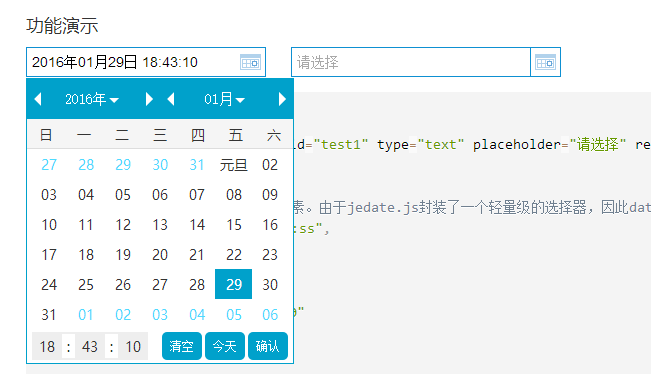The width and height of the screenshot is (651, 374).
Task: Click the calendar icon beside the 请选择 field
Action: pos(545,62)
